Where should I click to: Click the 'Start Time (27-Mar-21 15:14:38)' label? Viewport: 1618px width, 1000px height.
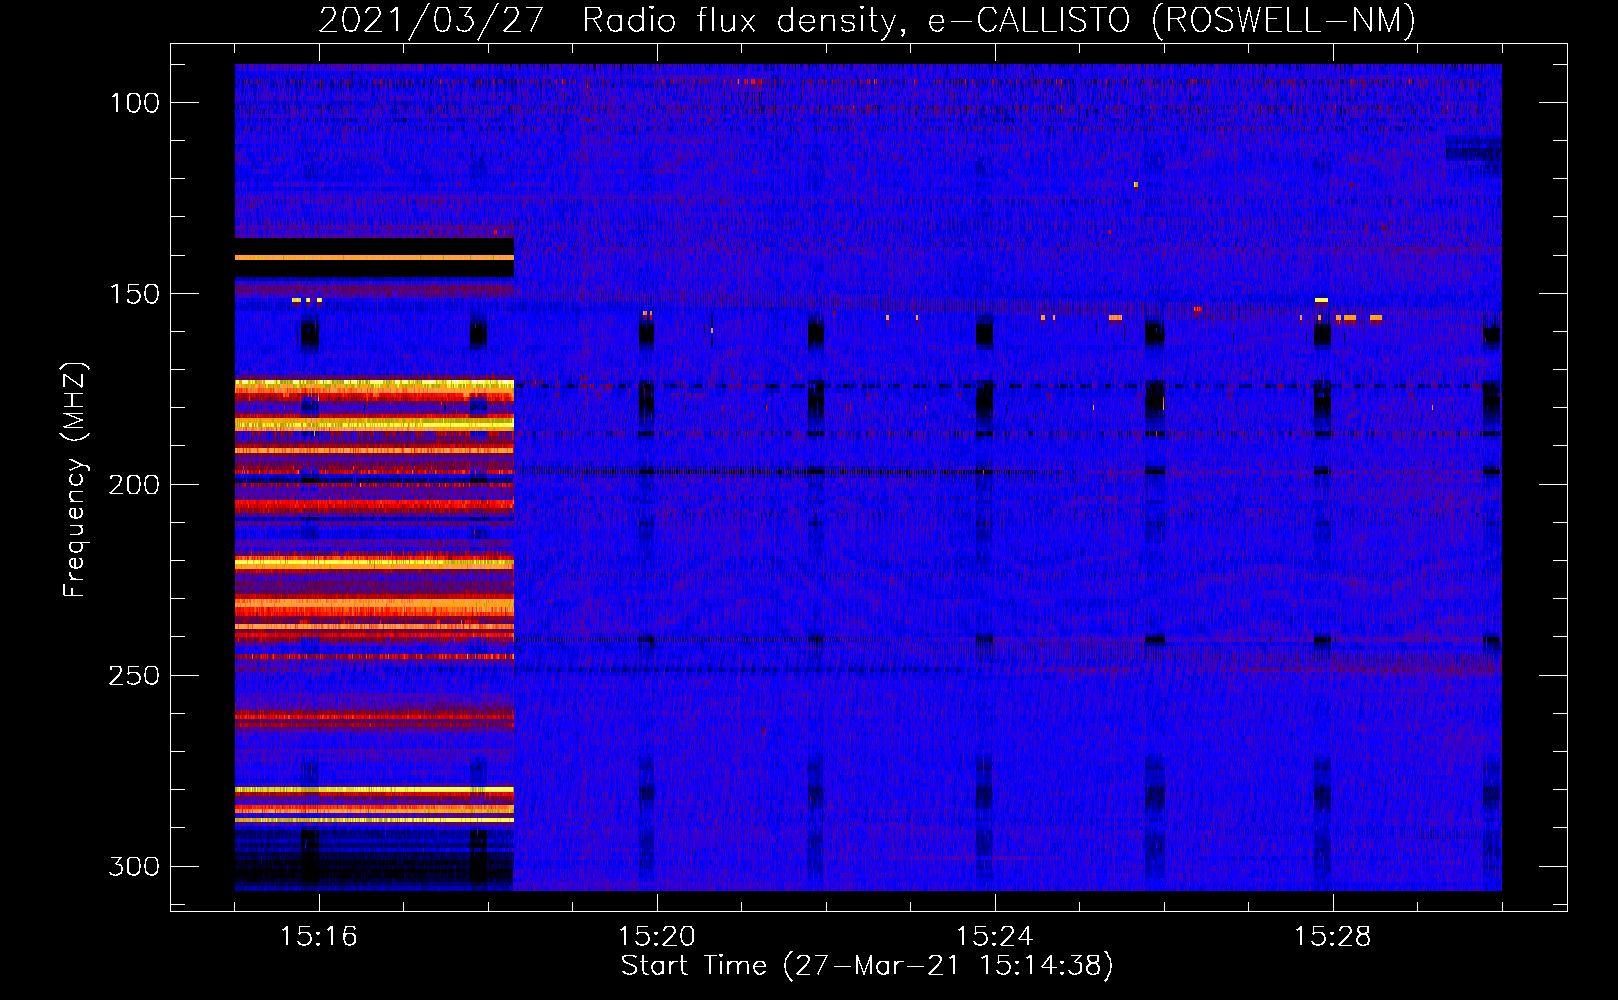[x=867, y=966]
